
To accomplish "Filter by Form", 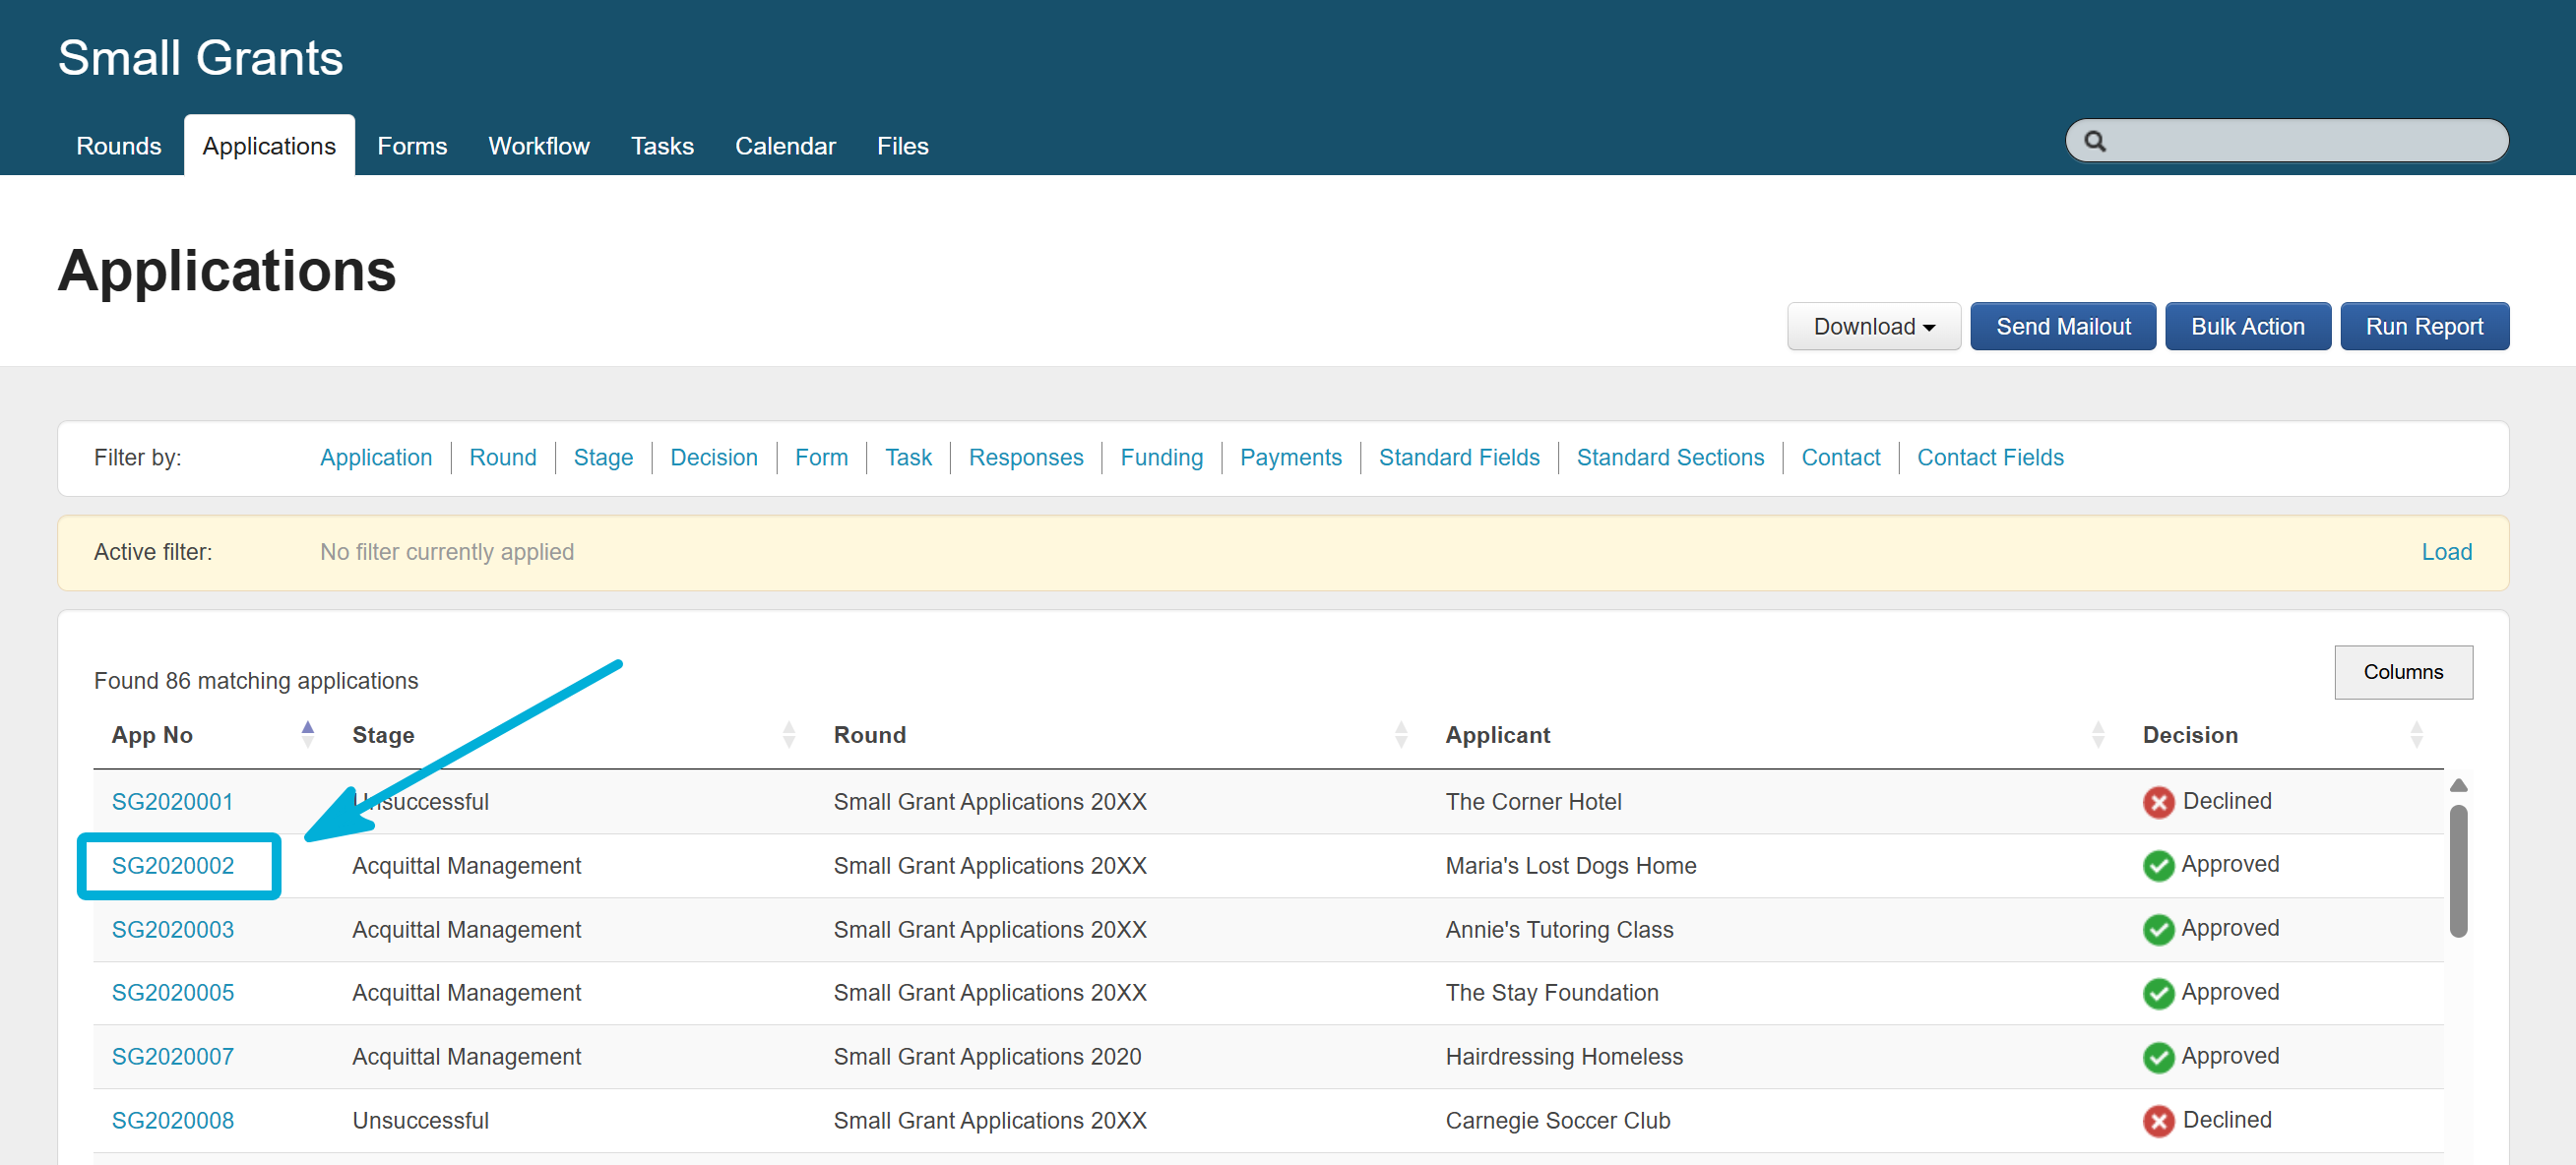I will tap(821, 458).
